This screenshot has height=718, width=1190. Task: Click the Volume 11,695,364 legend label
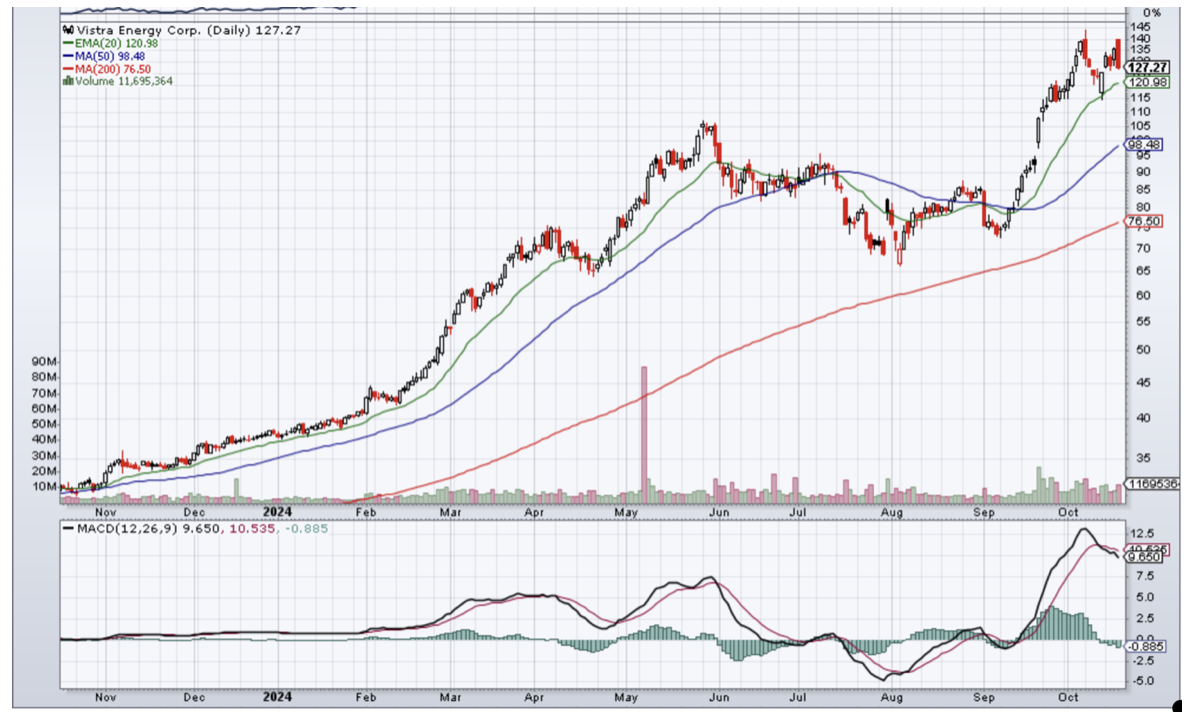coord(123,81)
